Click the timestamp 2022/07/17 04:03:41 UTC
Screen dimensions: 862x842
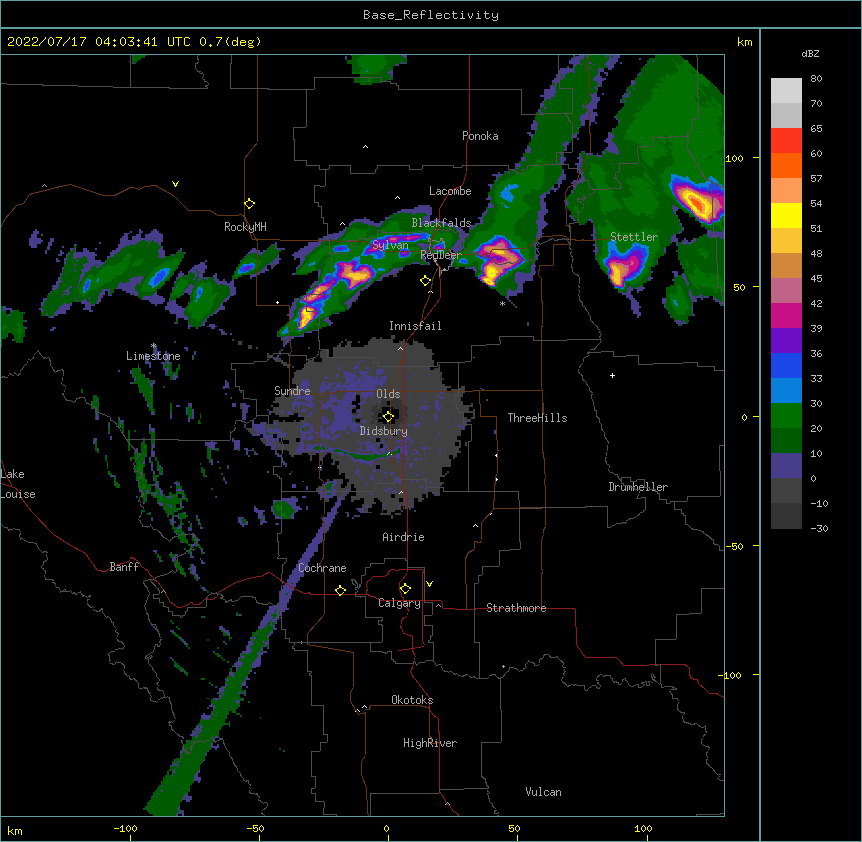click(x=98, y=42)
